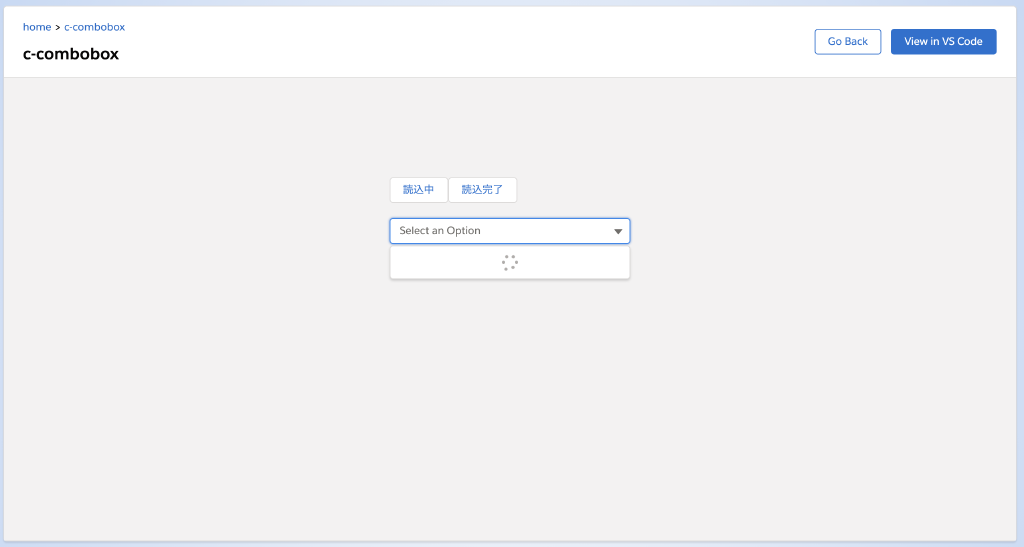Click the empty white header area
The image size is (1024, 547).
point(450,42)
